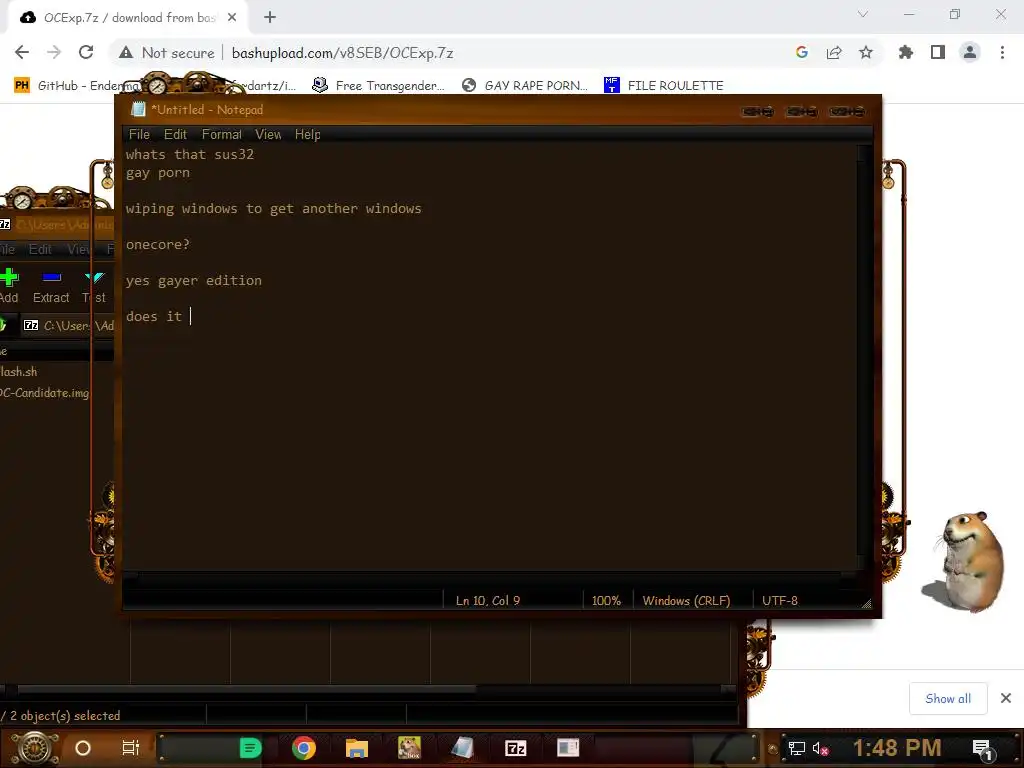
Task: Click the green Add button in 7-Zip
Action: pos(9,287)
